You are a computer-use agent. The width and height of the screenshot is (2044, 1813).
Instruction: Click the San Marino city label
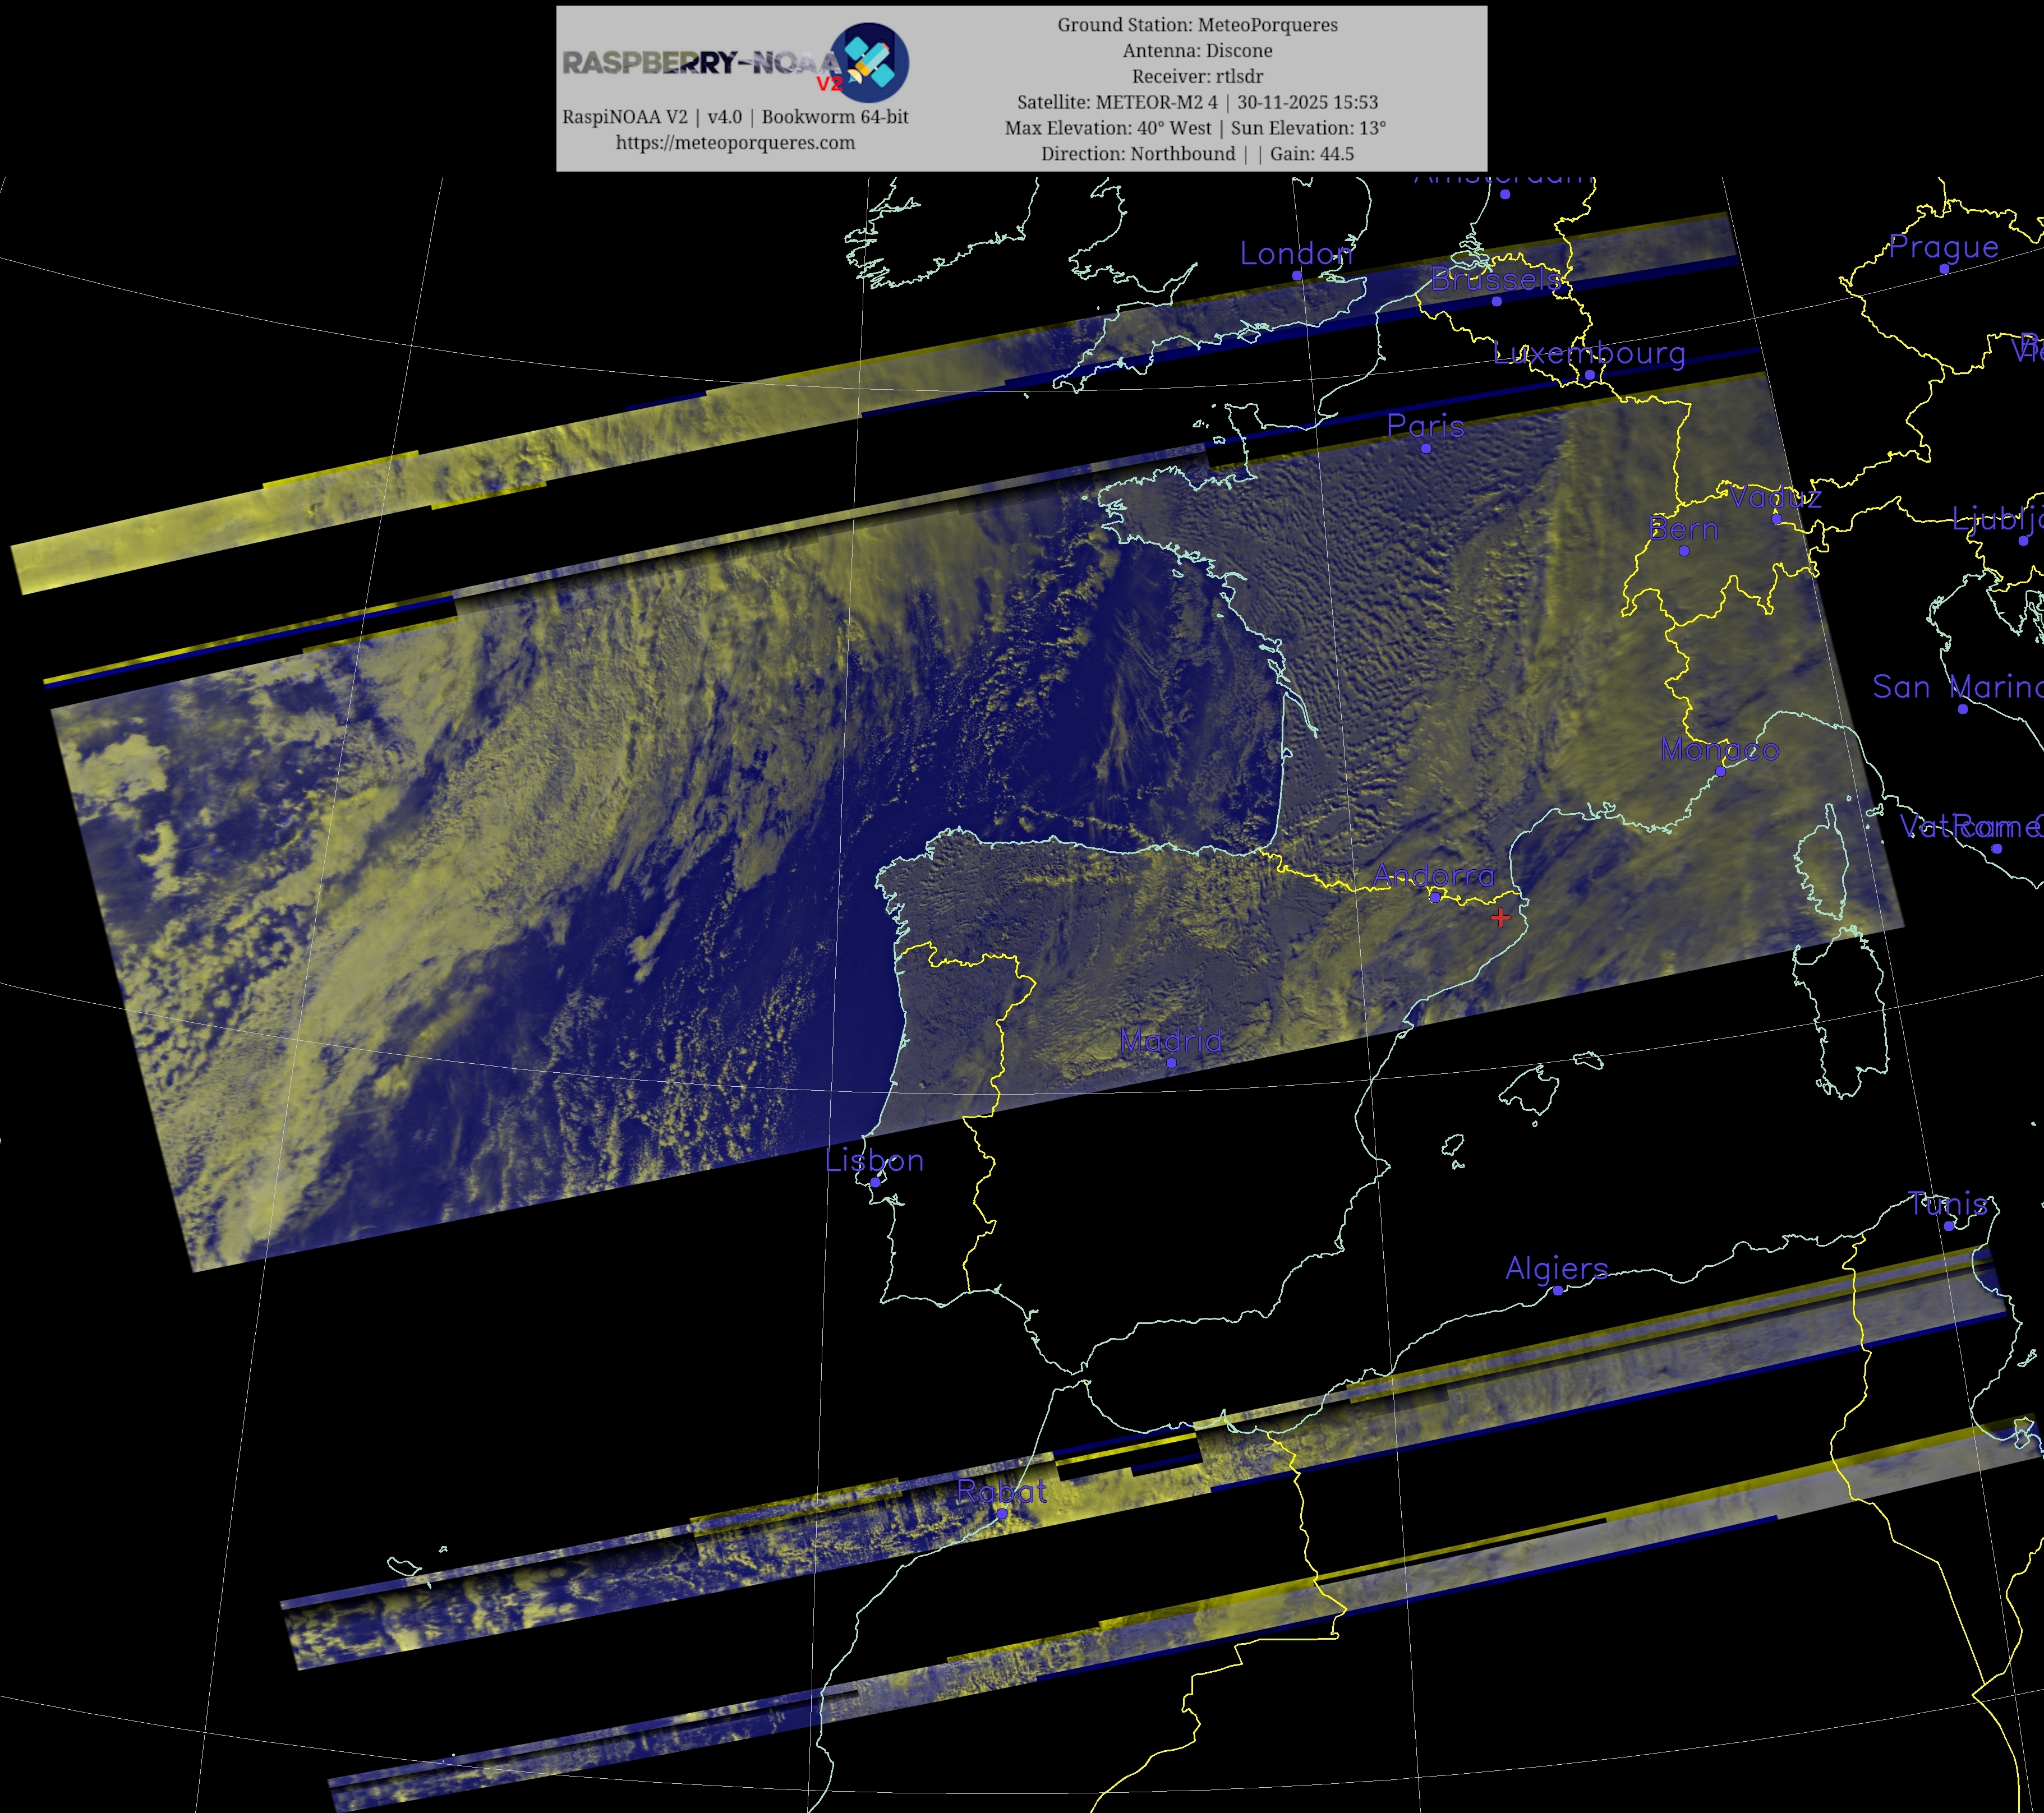point(1957,687)
